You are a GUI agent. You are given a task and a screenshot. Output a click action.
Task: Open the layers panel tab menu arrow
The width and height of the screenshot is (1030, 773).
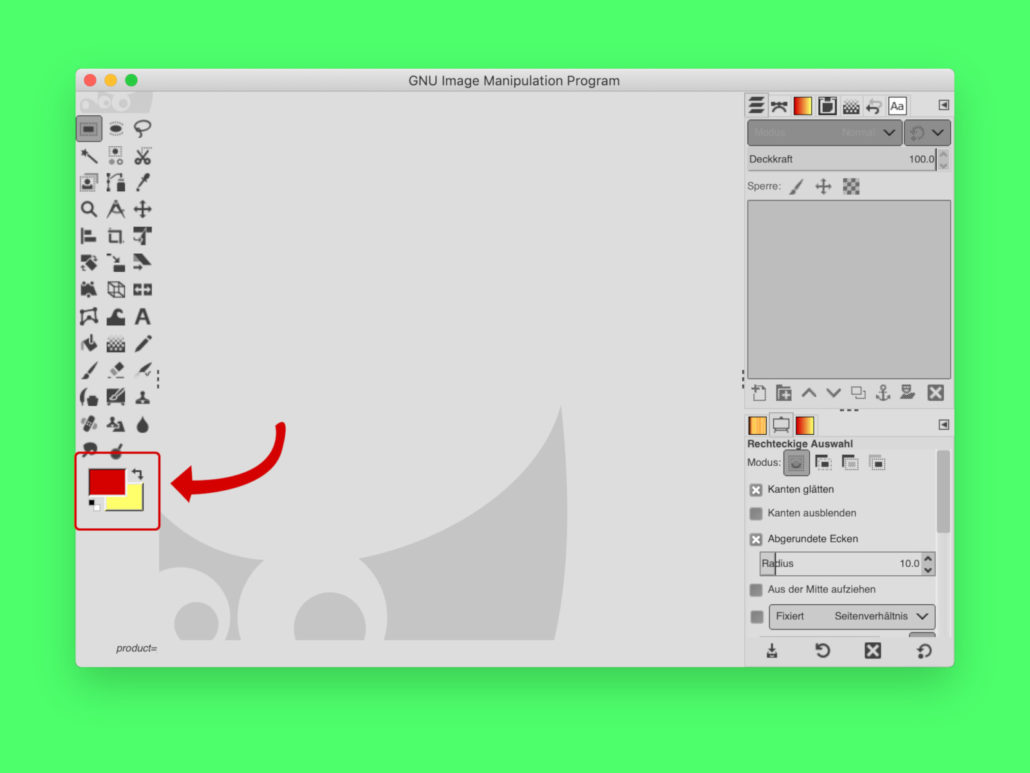click(x=943, y=105)
